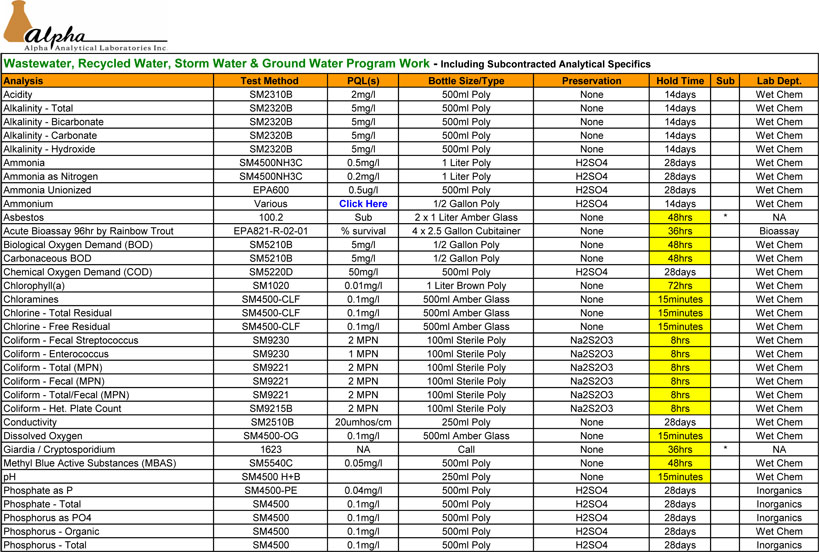The height and width of the screenshot is (553, 820).
Task: Click the 'Bioassay' lab department cell
Action: click(x=779, y=231)
